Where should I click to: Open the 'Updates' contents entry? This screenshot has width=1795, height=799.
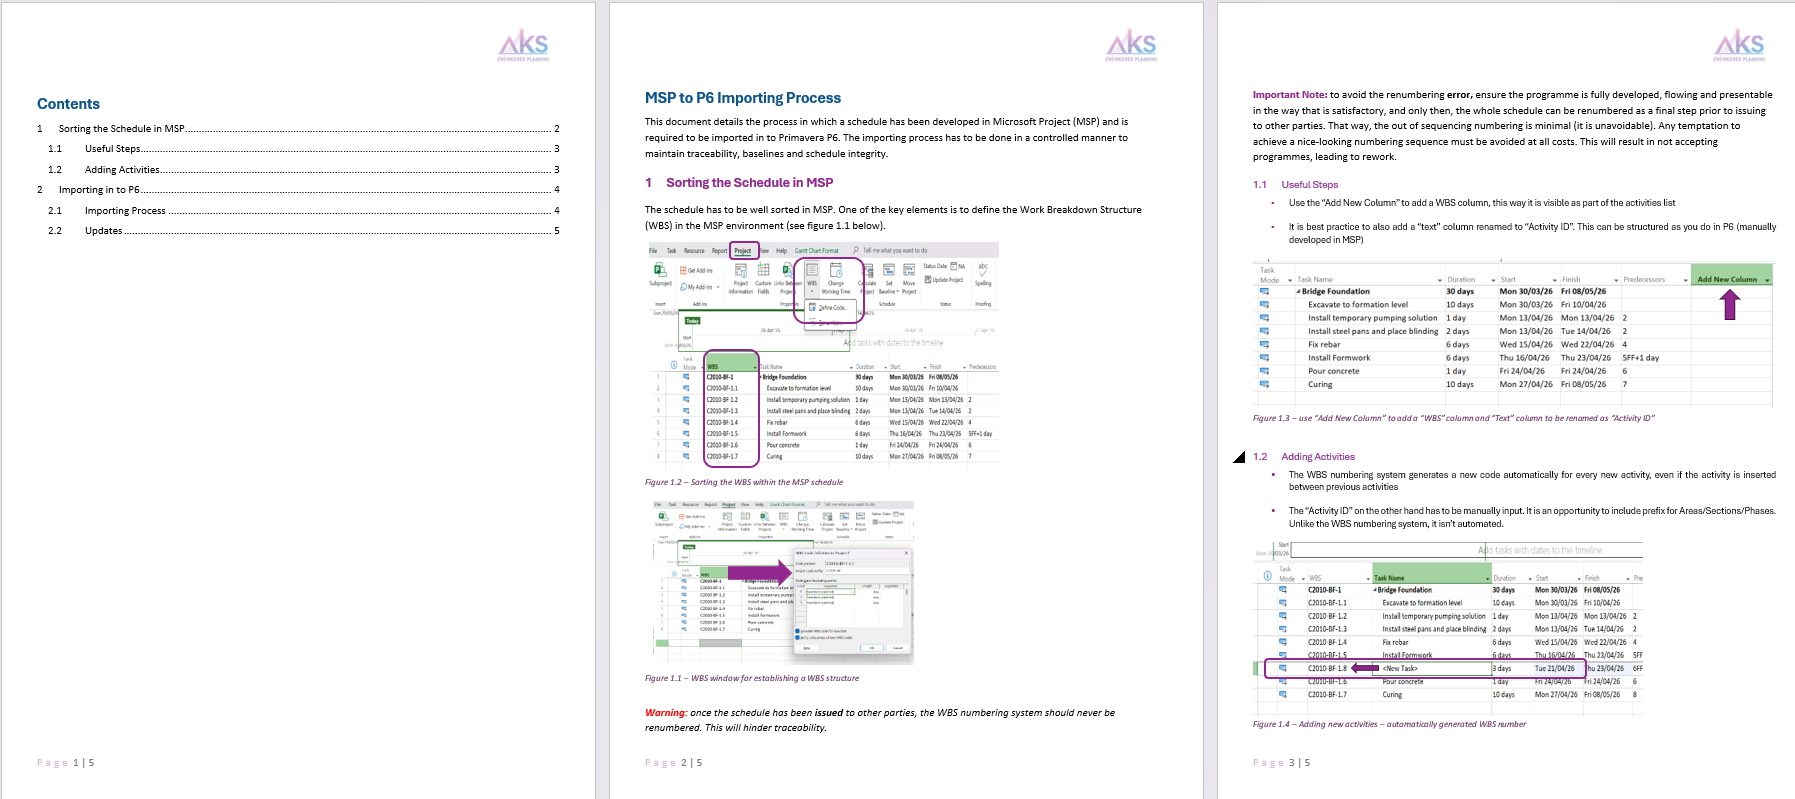pos(304,231)
